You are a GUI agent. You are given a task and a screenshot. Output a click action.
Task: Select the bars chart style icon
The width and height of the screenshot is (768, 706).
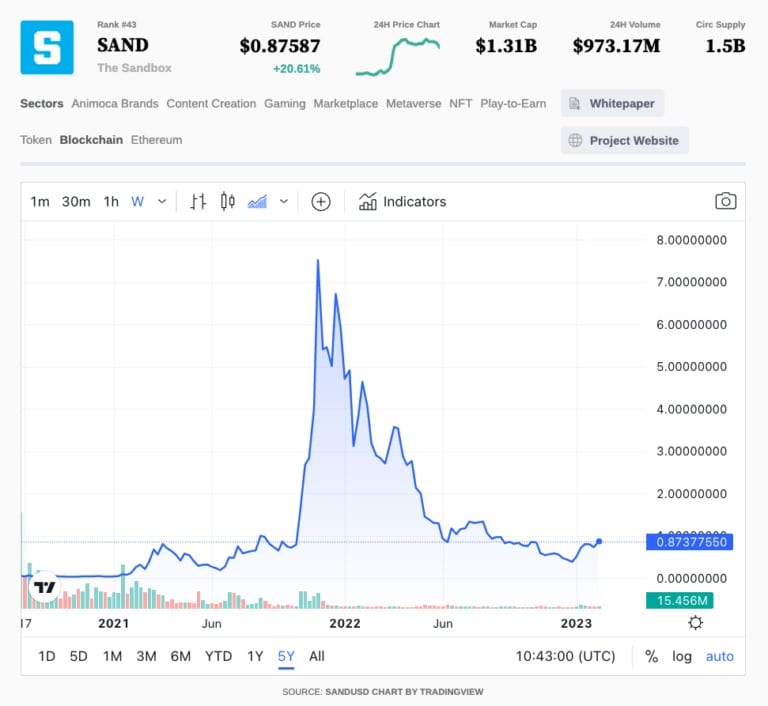coord(198,201)
